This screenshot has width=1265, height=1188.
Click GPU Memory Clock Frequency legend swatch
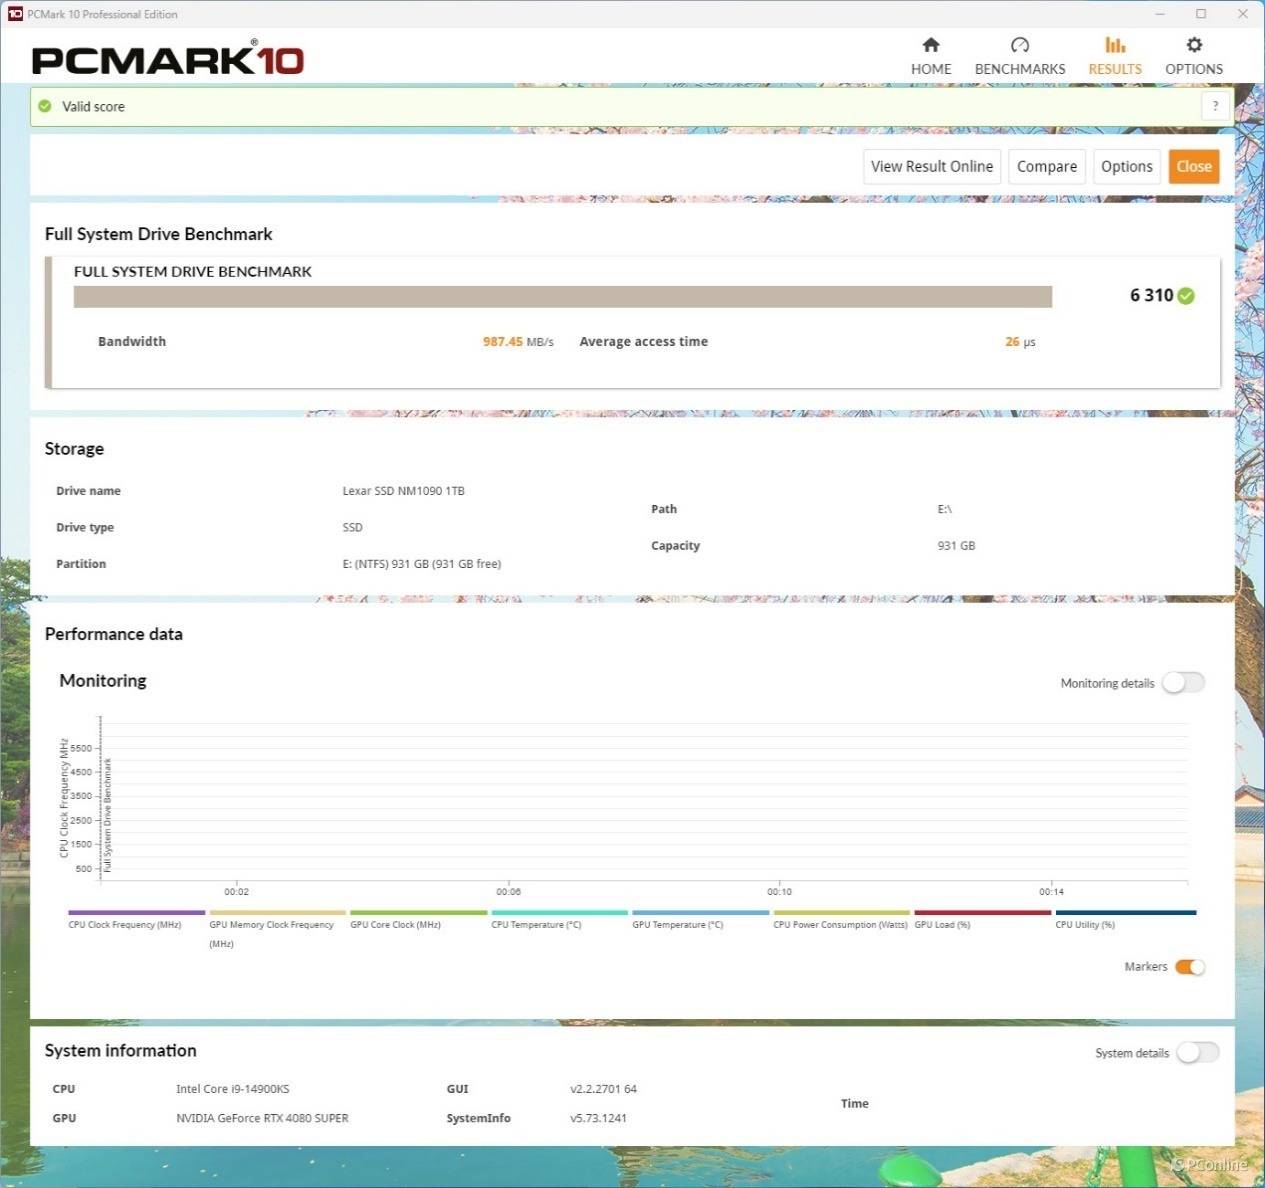point(278,913)
